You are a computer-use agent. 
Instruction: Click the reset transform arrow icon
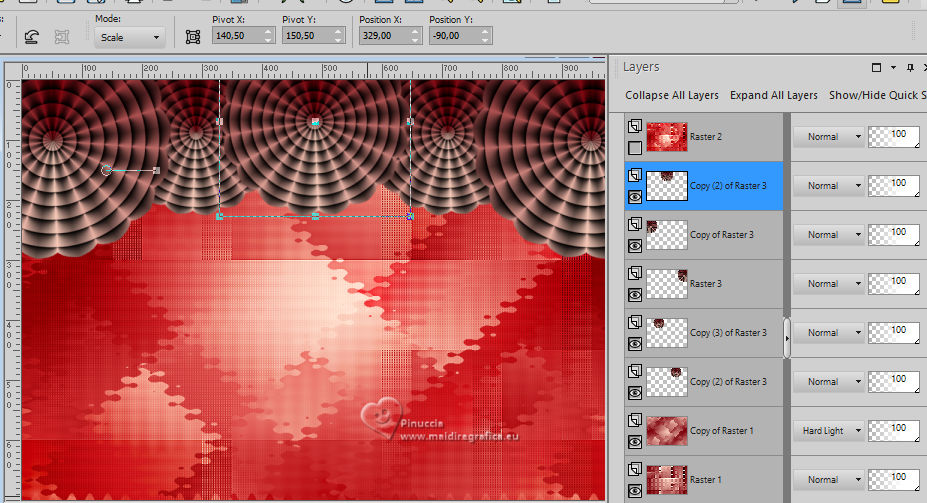click(x=32, y=37)
